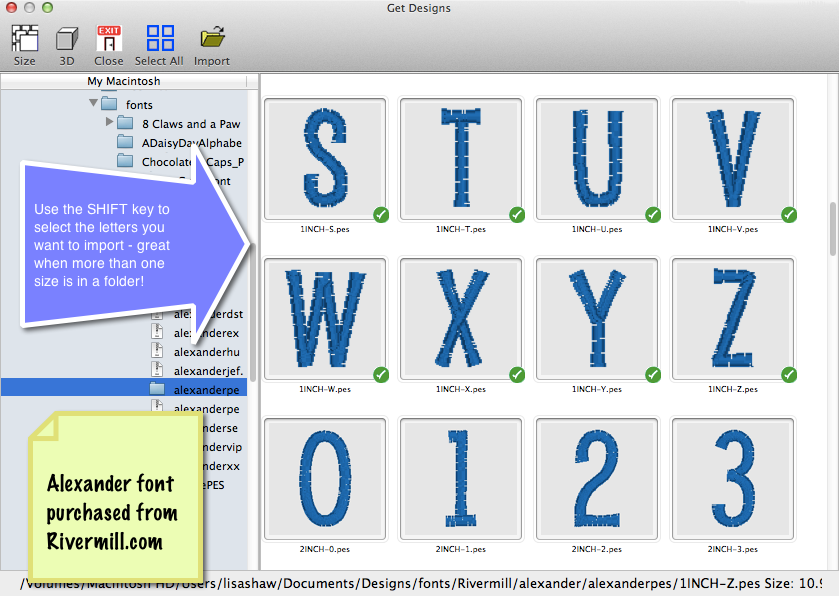Select the number 2 design thumbnail
This screenshot has height=596, width=839.
pyautogui.click(x=597, y=479)
